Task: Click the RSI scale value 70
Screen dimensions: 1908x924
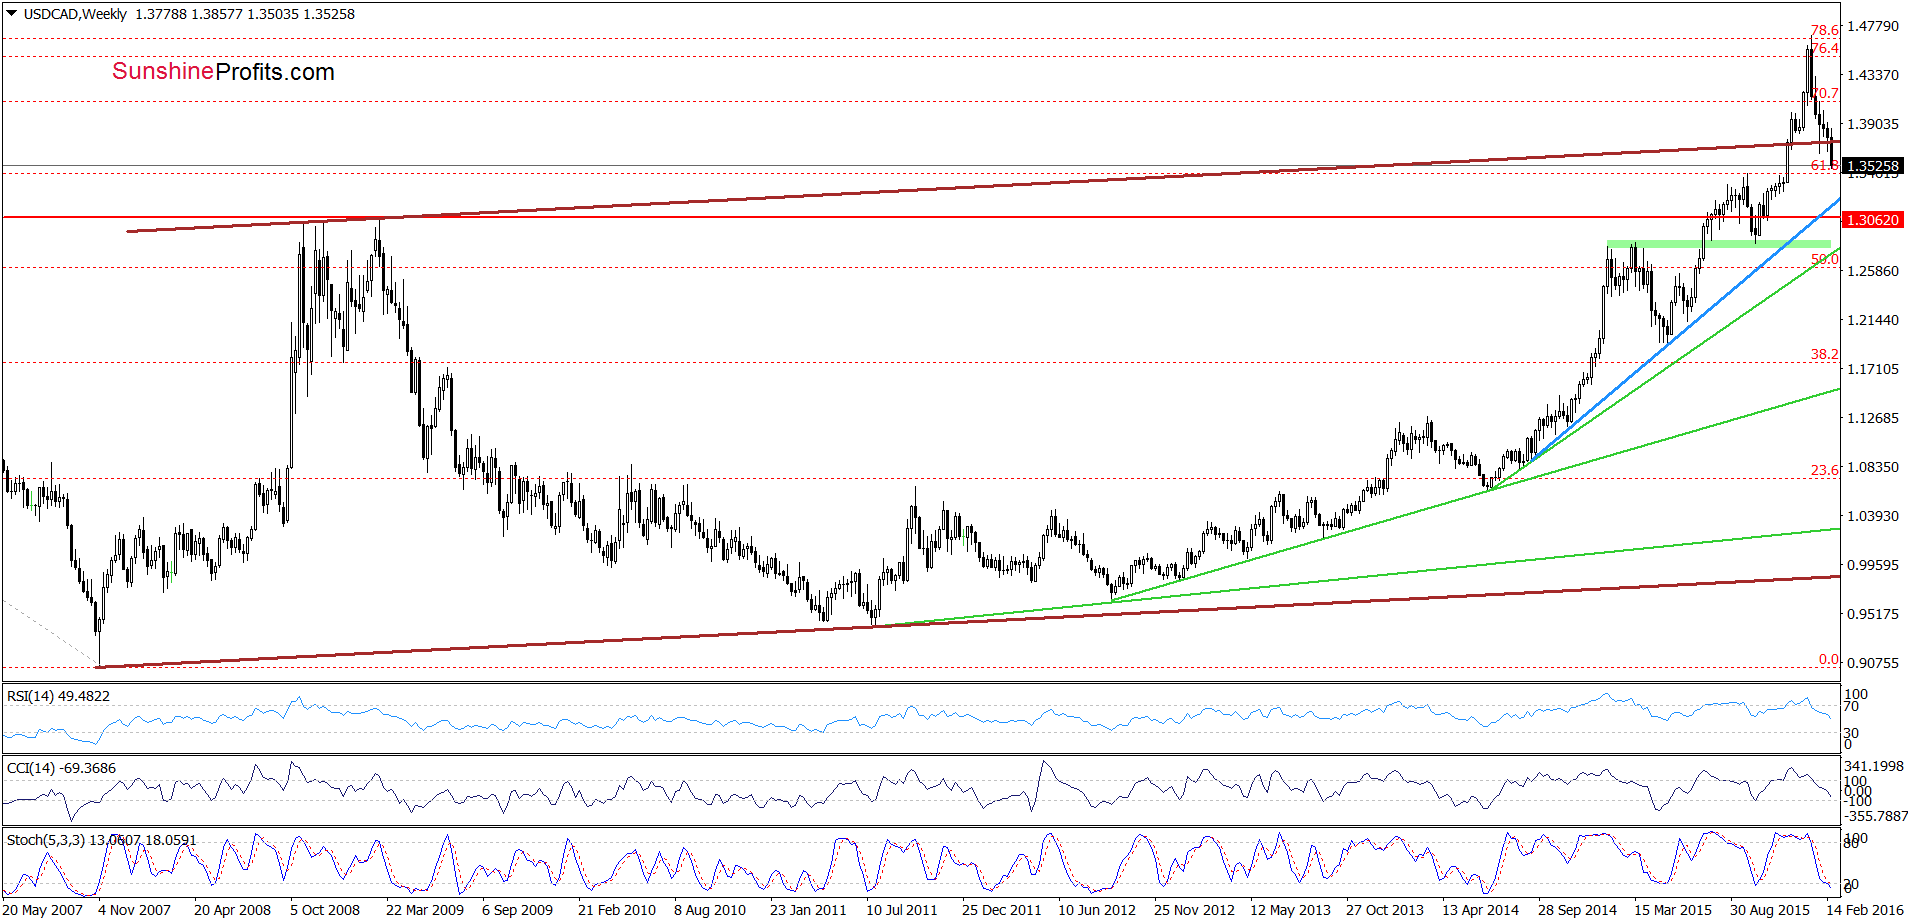Action: click(x=1851, y=706)
